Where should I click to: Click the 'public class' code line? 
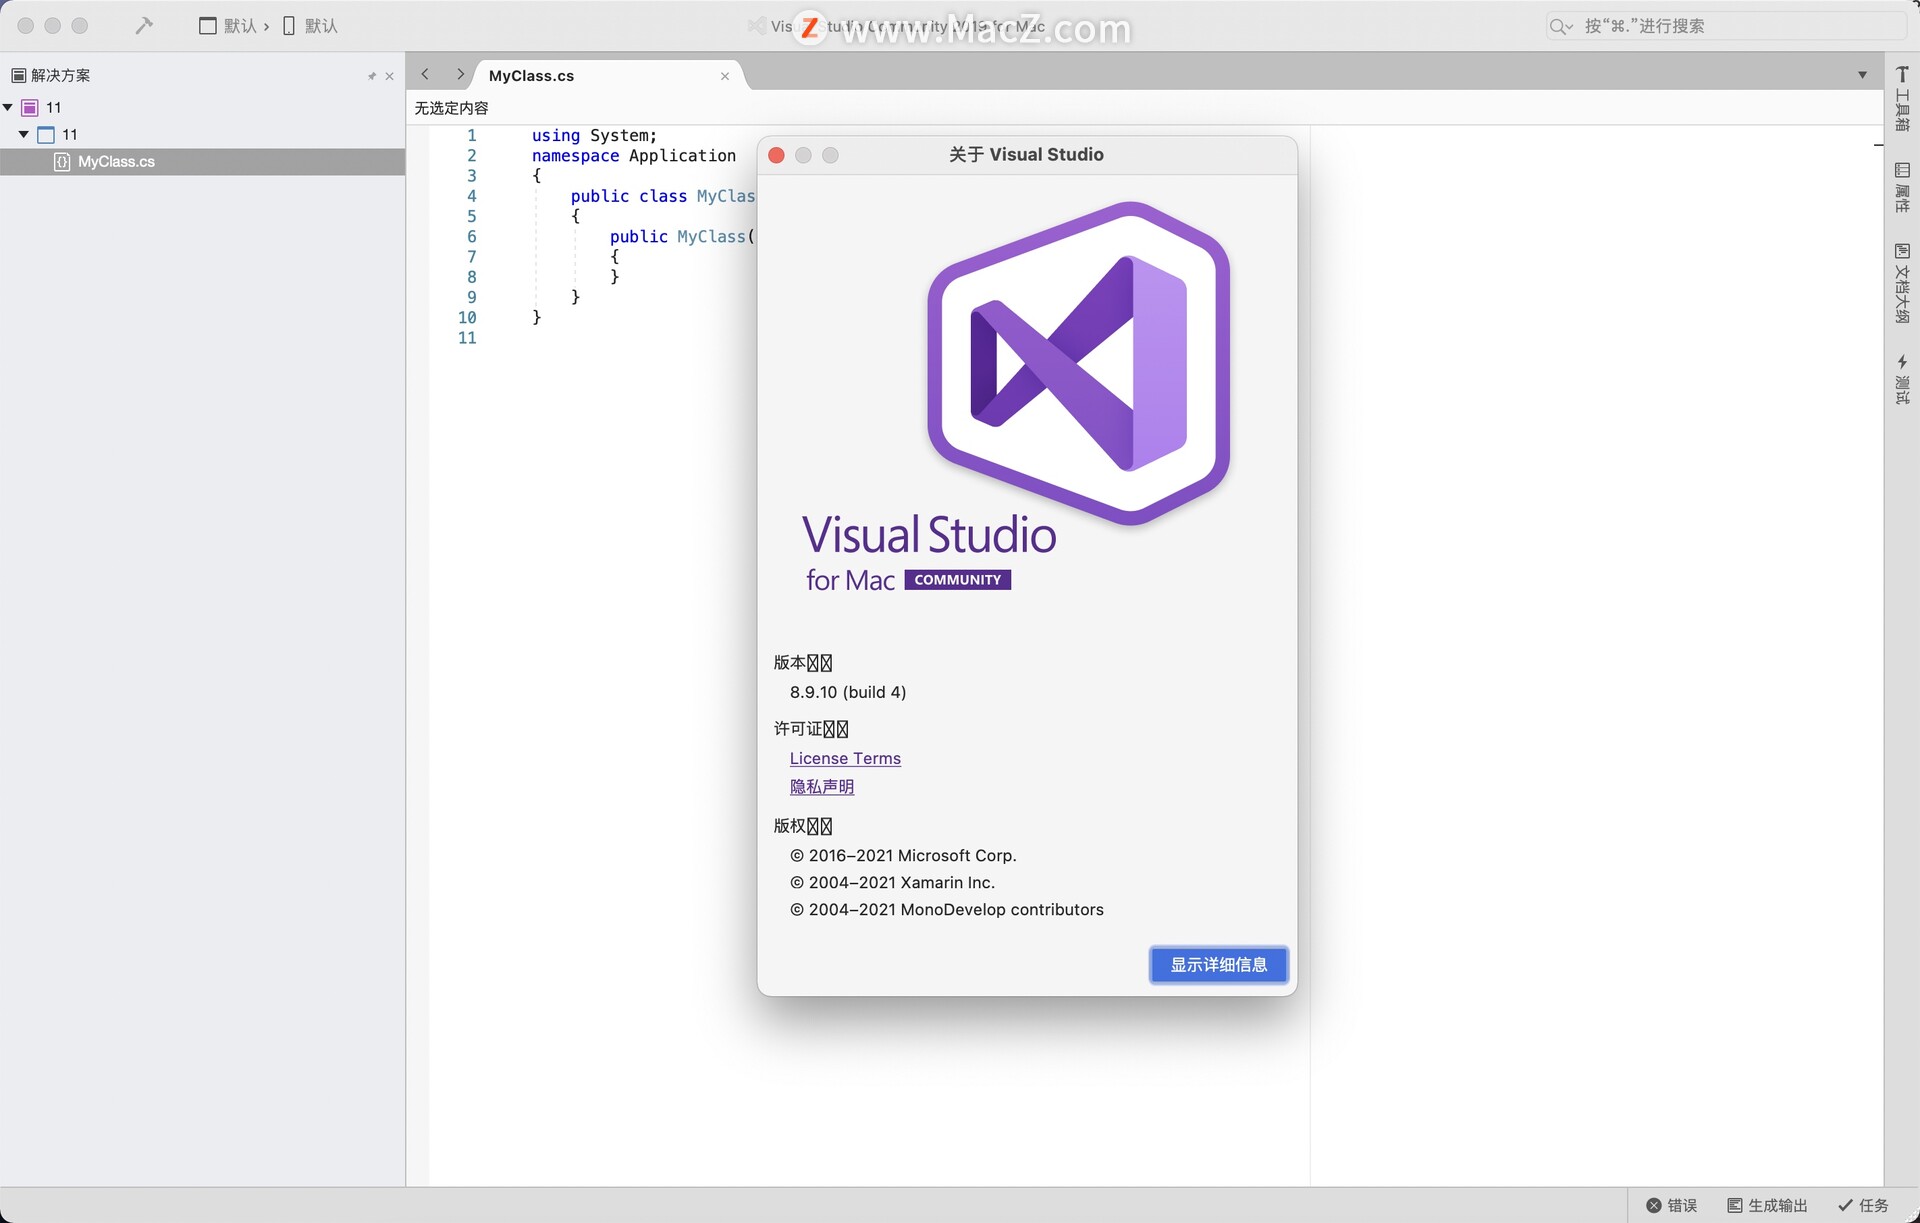(662, 196)
